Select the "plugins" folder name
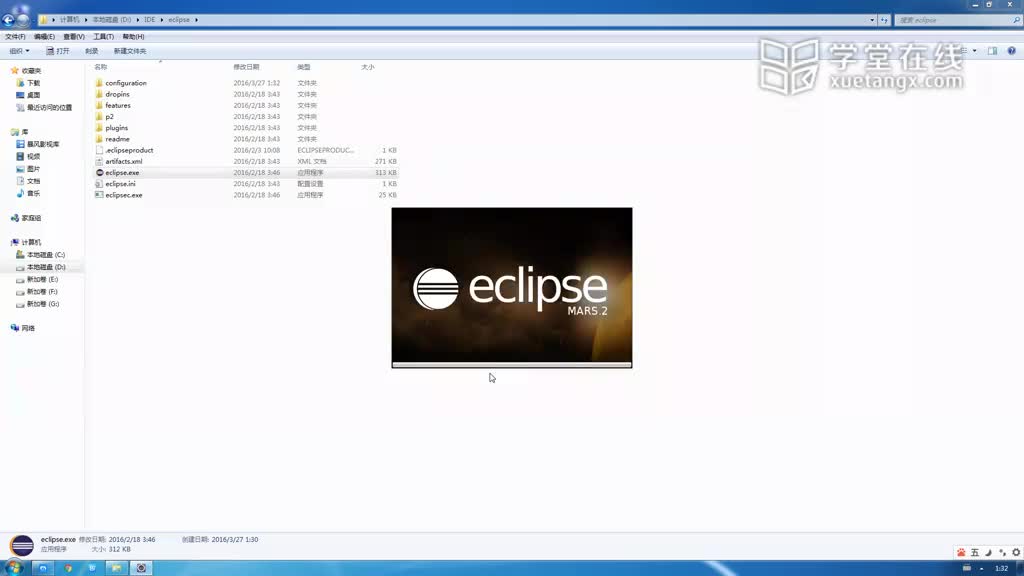Viewport: 1024px width, 576px height. pyautogui.click(x=117, y=128)
